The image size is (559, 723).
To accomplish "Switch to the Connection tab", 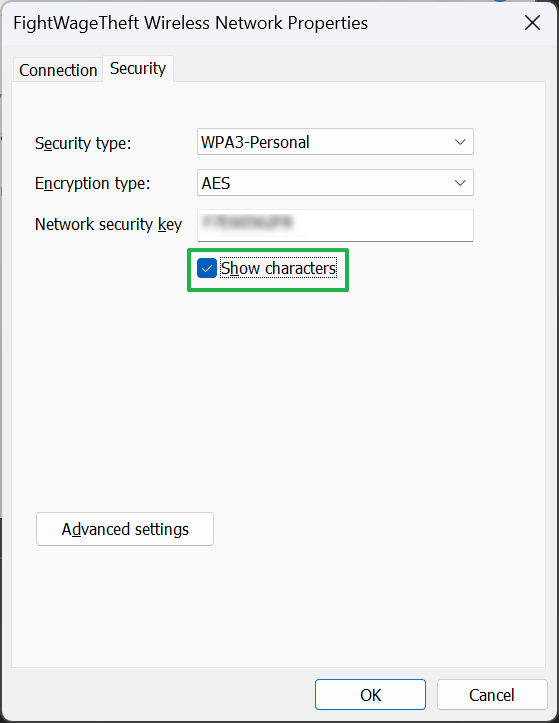I will tap(58, 70).
